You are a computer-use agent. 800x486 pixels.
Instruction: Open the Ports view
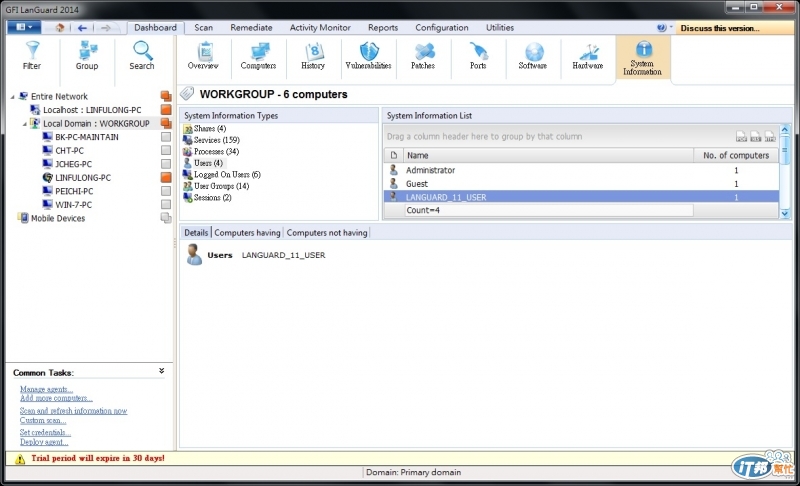click(x=478, y=56)
